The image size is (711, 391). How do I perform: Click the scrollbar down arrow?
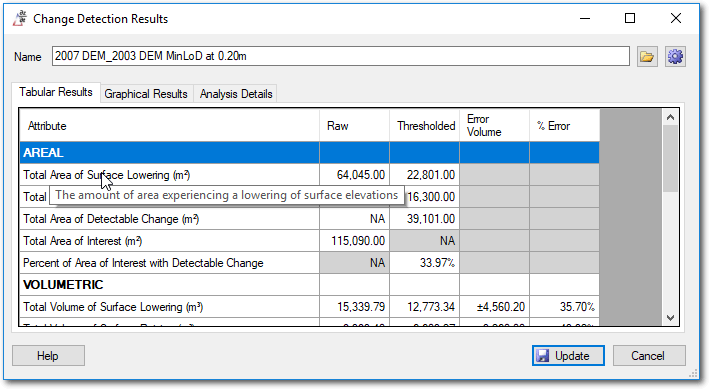coord(671,318)
